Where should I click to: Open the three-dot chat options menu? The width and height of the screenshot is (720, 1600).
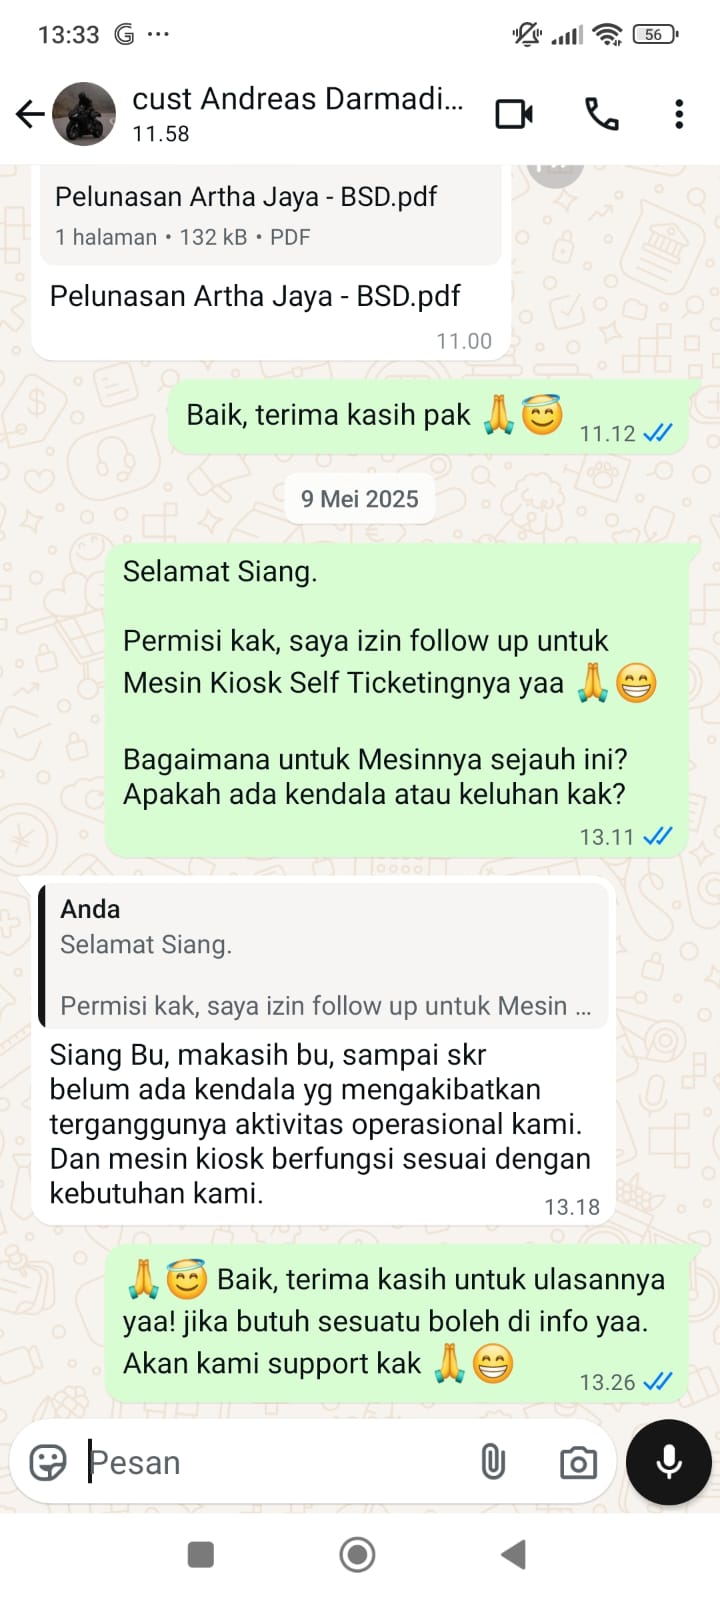tap(679, 114)
